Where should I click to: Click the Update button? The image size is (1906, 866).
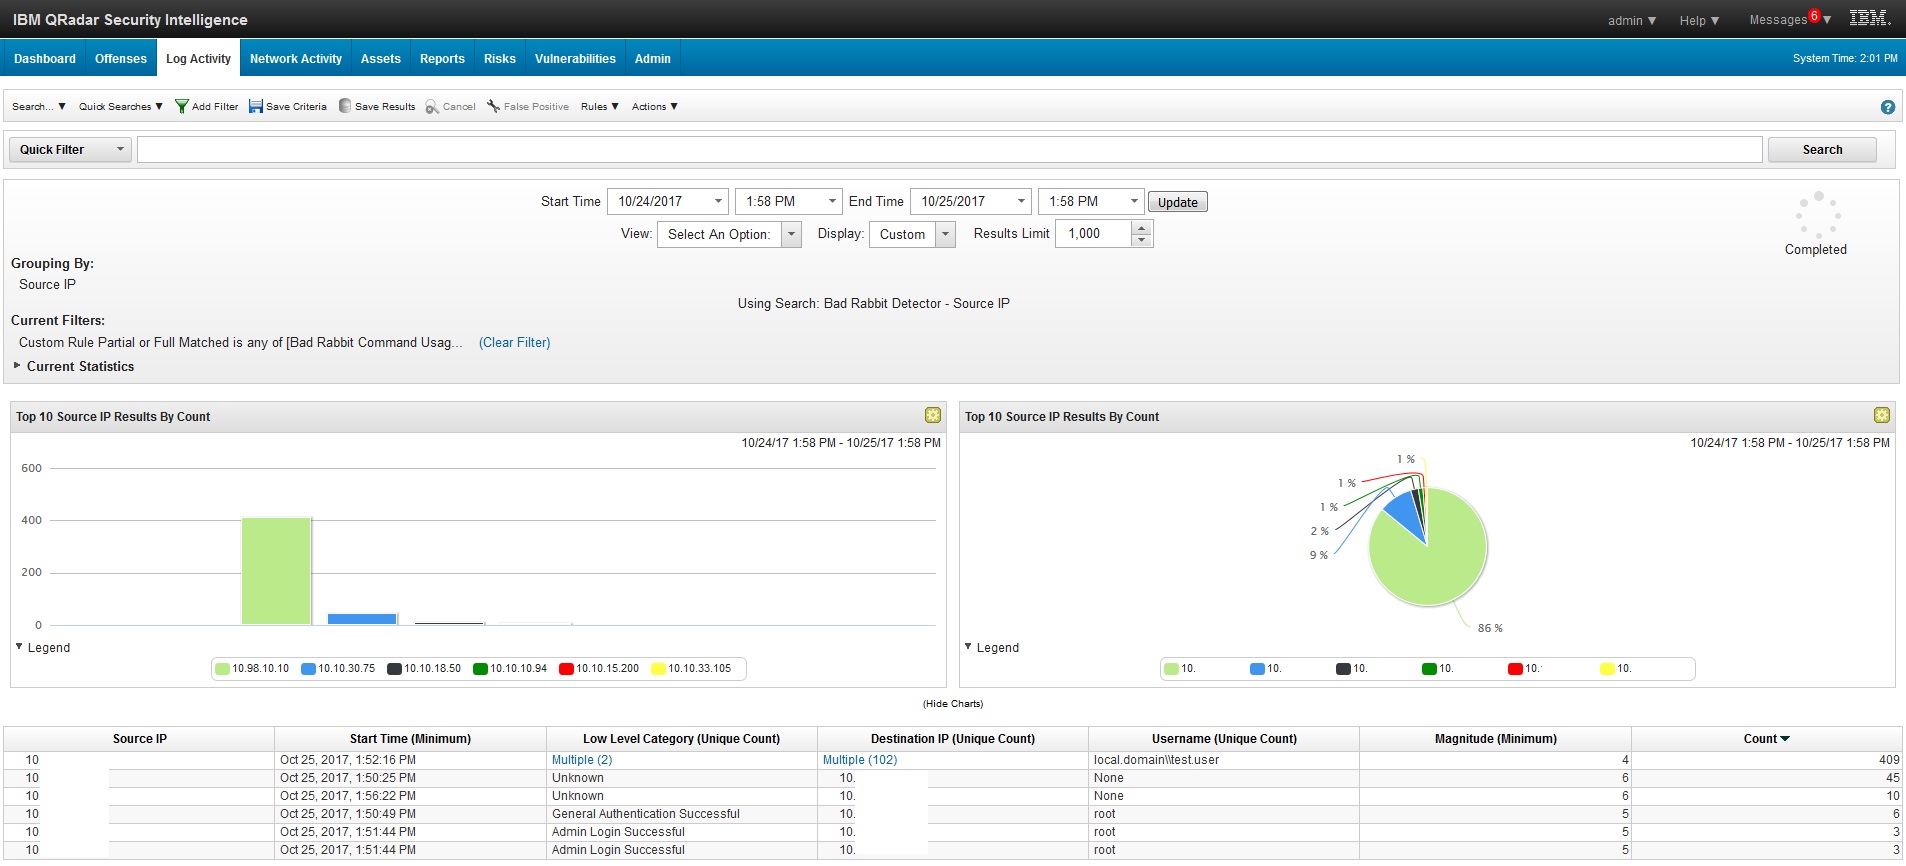1177,202
